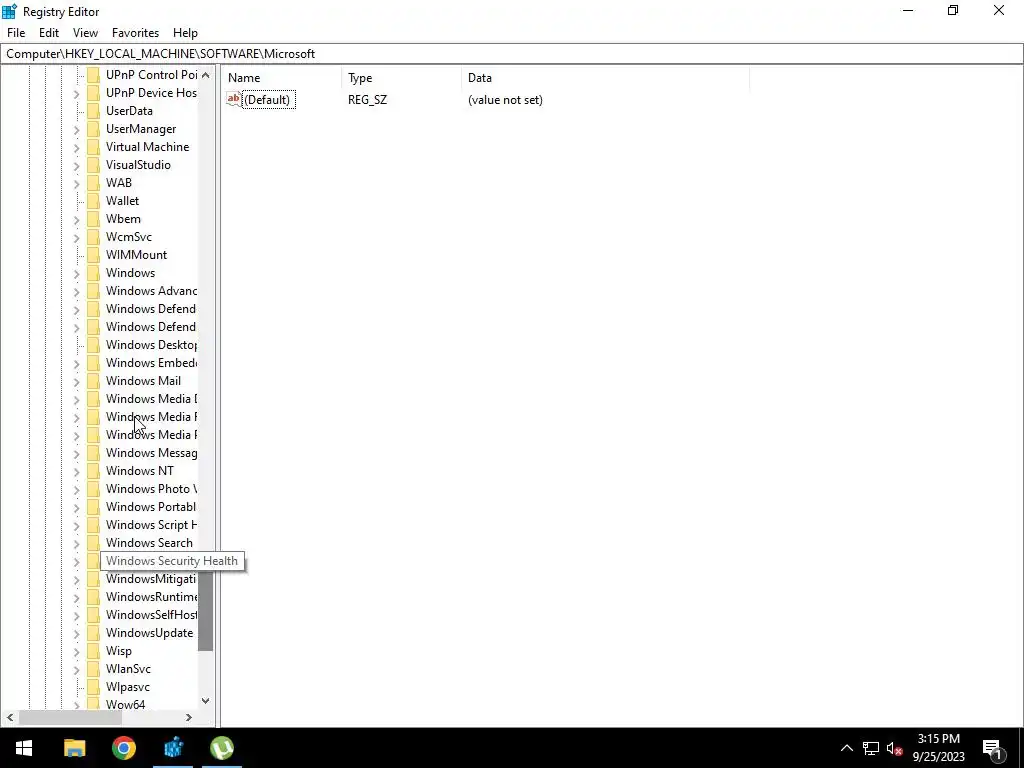This screenshot has height=768, width=1024.
Task: Expand the Windows NT key
Action: click(76, 472)
